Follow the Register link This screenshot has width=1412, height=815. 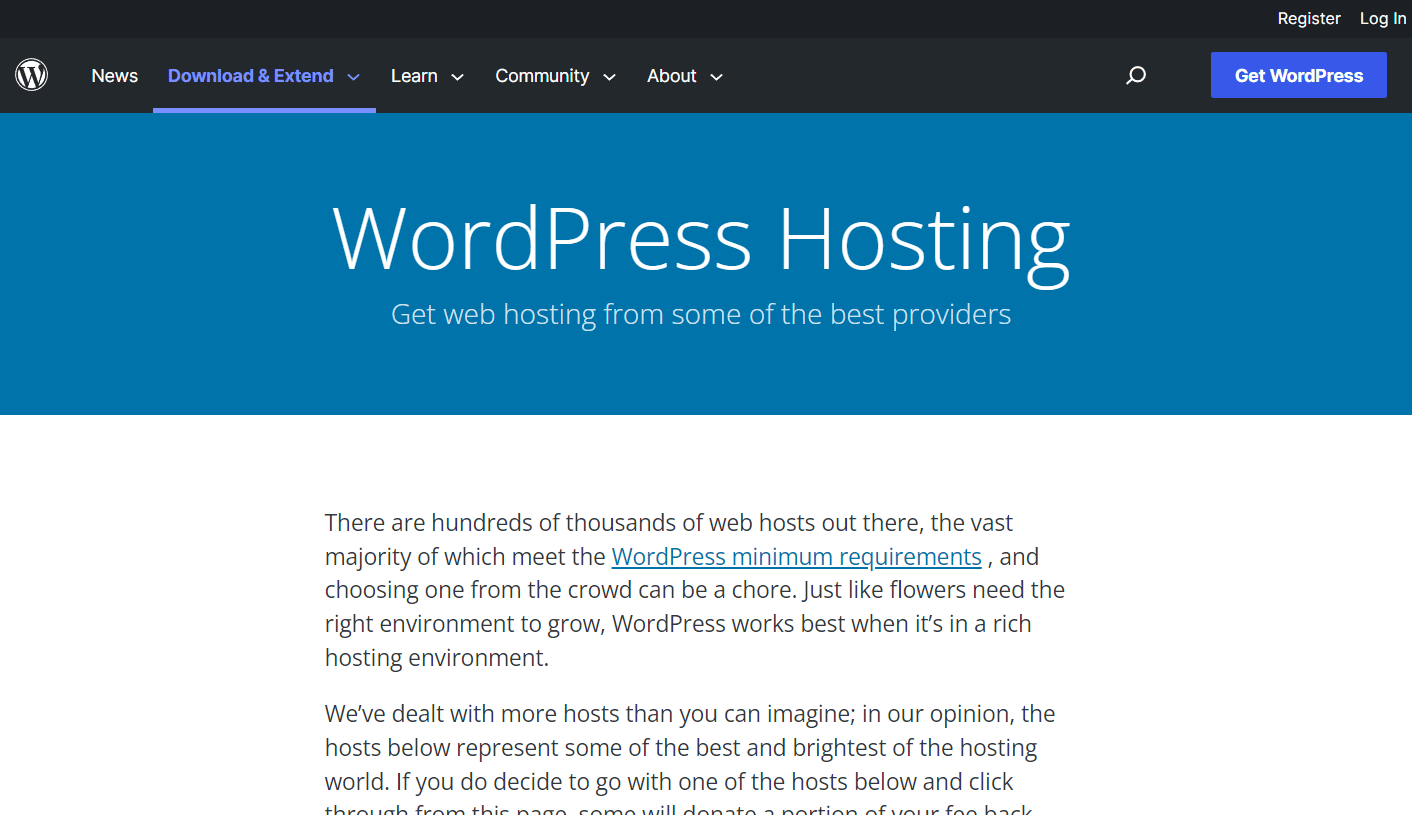point(1309,18)
